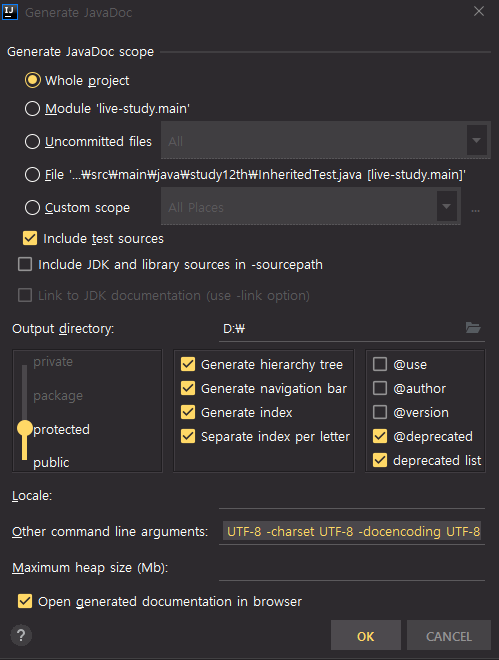Toggle Link to JDK documentation checkbox
The height and width of the screenshot is (660, 499).
(x=25, y=295)
